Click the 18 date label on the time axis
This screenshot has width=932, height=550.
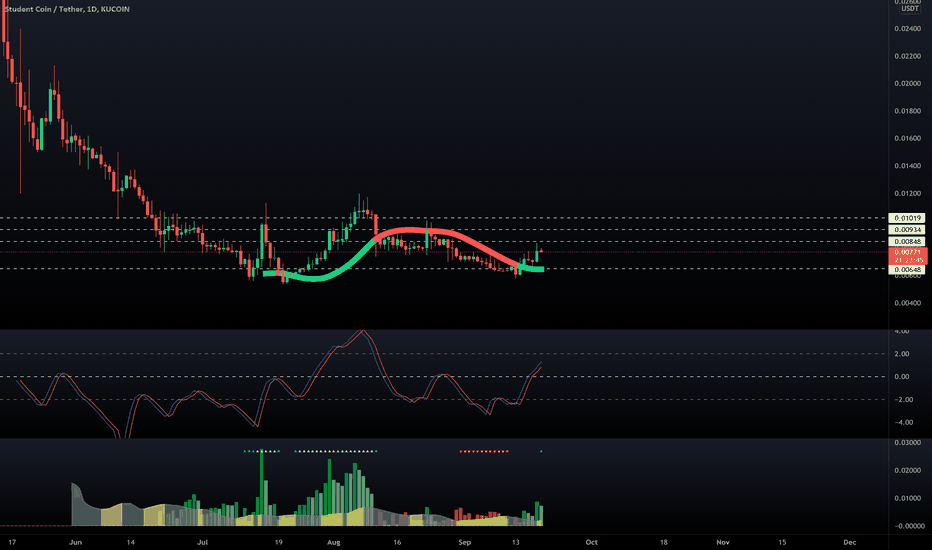(x=663, y=542)
